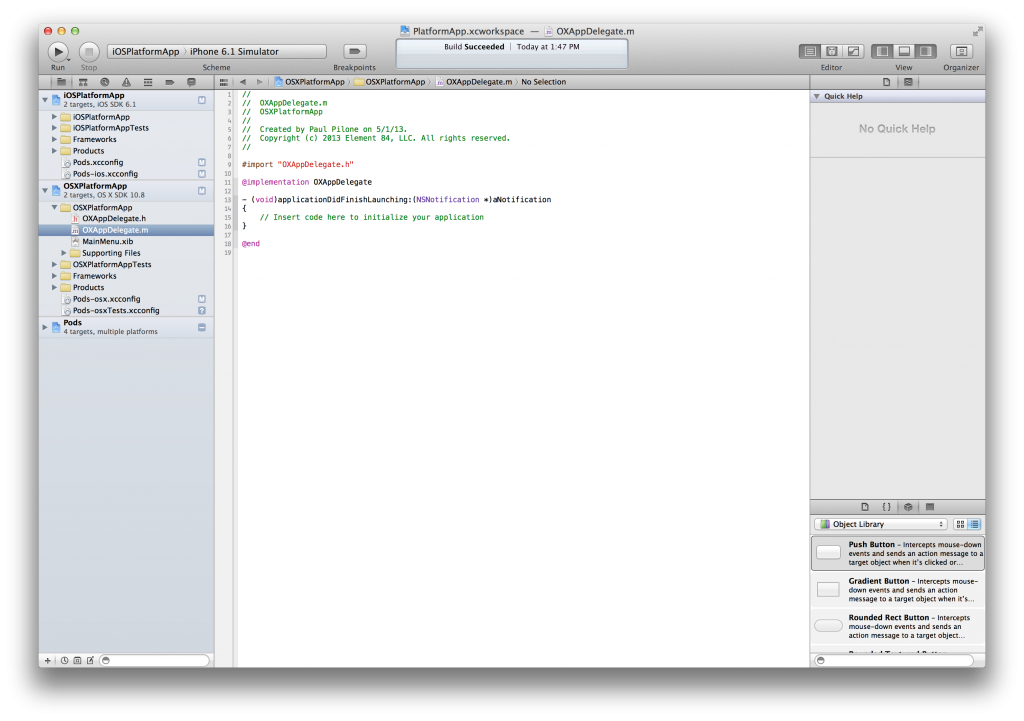Image resolution: width=1024 pixels, height=721 pixels.
Task: Show the File inspector
Action: pos(886,82)
